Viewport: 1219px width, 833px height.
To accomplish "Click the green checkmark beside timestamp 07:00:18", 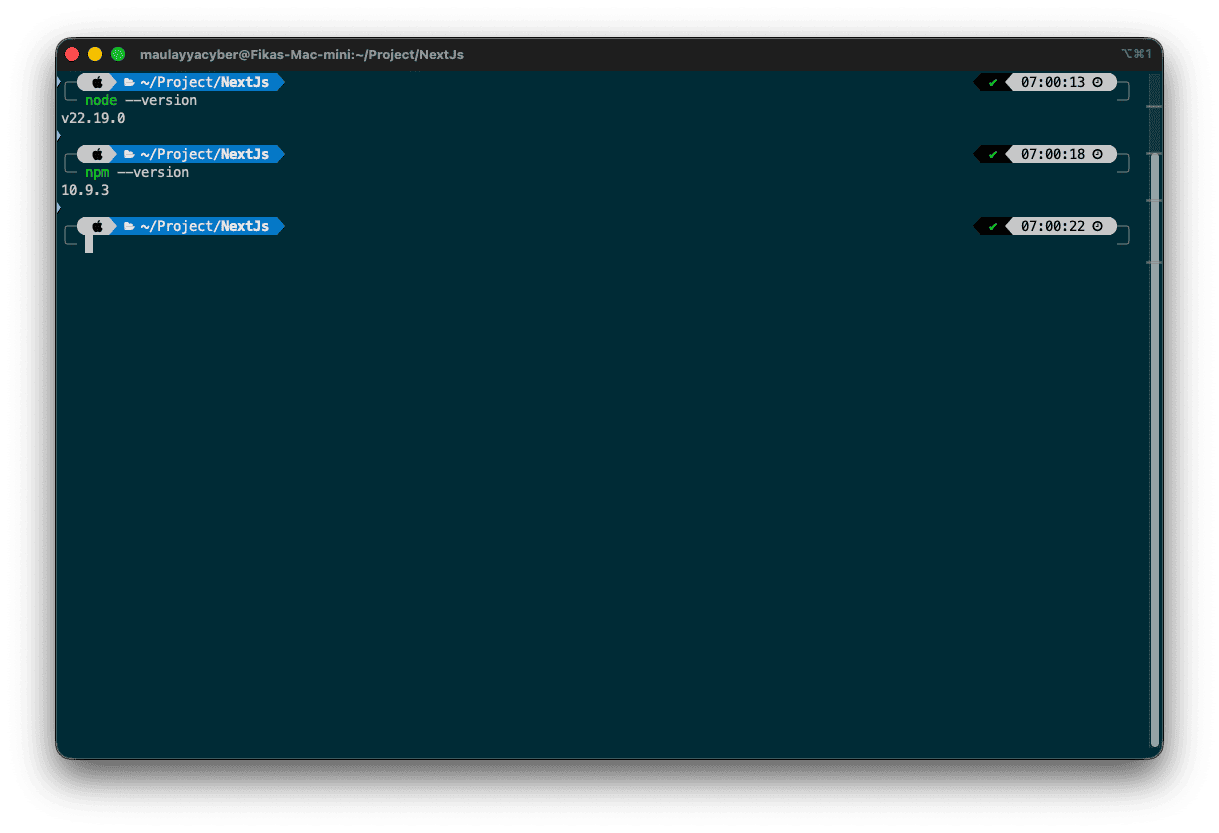I will coord(991,154).
